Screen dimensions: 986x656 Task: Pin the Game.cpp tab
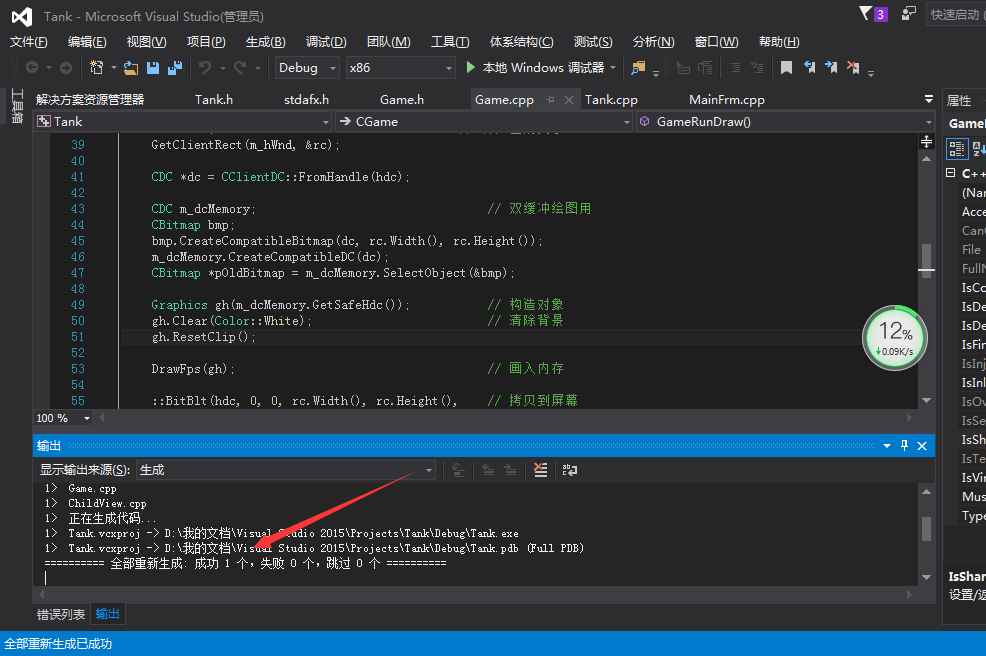pyautogui.click(x=550, y=99)
